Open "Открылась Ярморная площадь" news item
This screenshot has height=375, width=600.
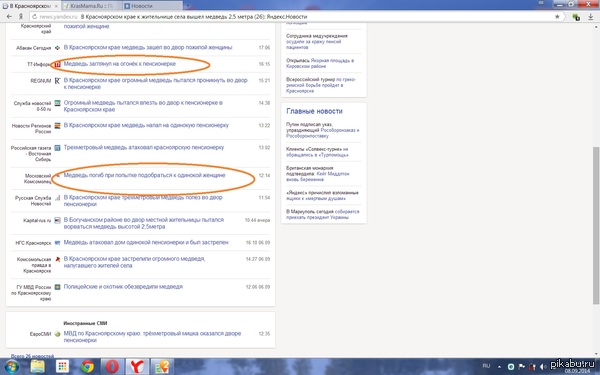tap(320, 64)
